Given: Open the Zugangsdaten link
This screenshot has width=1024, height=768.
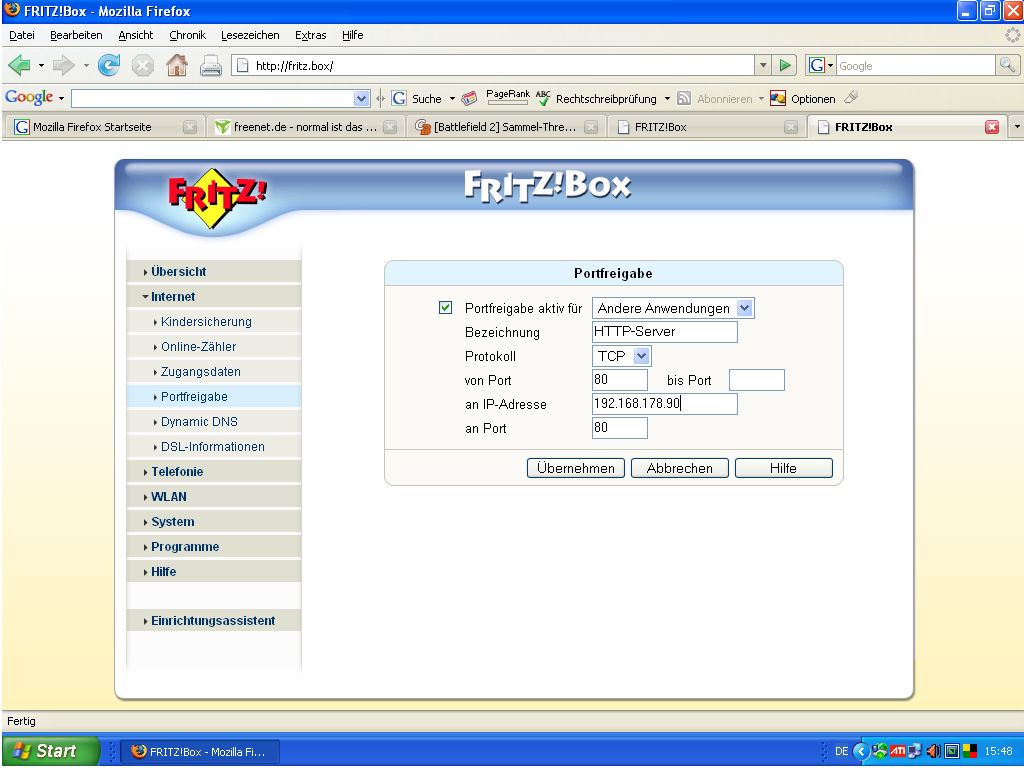Looking at the screenshot, I should coord(201,372).
